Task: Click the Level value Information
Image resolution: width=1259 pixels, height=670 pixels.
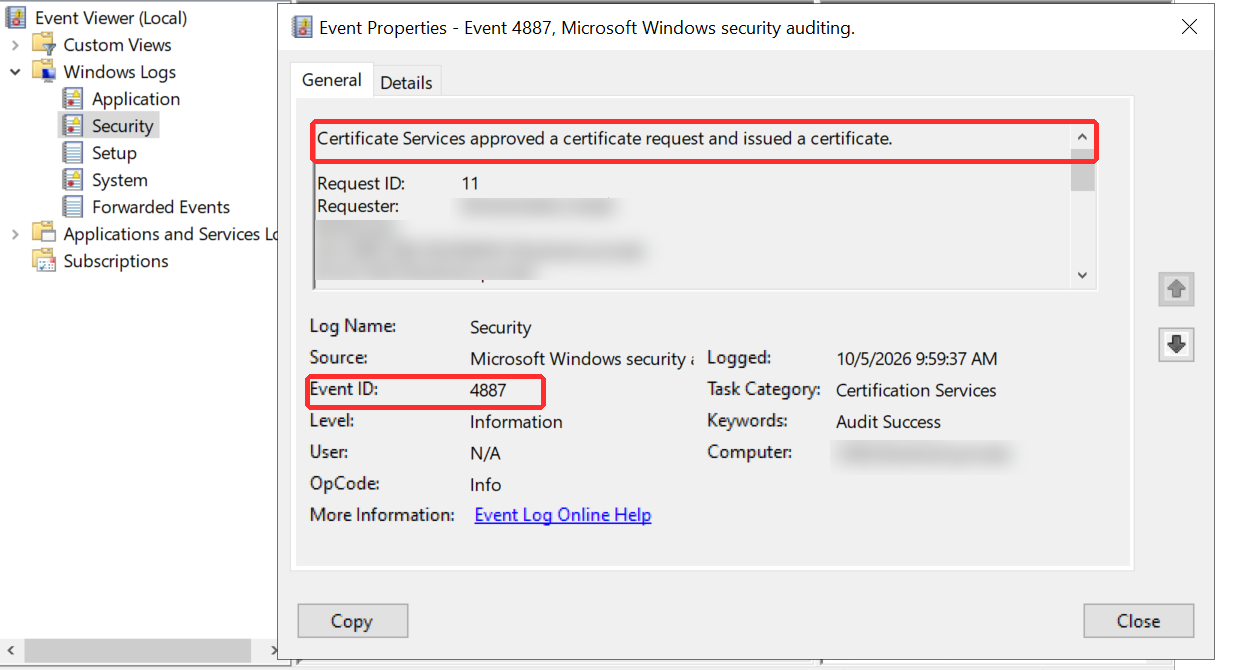Action: pyautogui.click(x=516, y=422)
